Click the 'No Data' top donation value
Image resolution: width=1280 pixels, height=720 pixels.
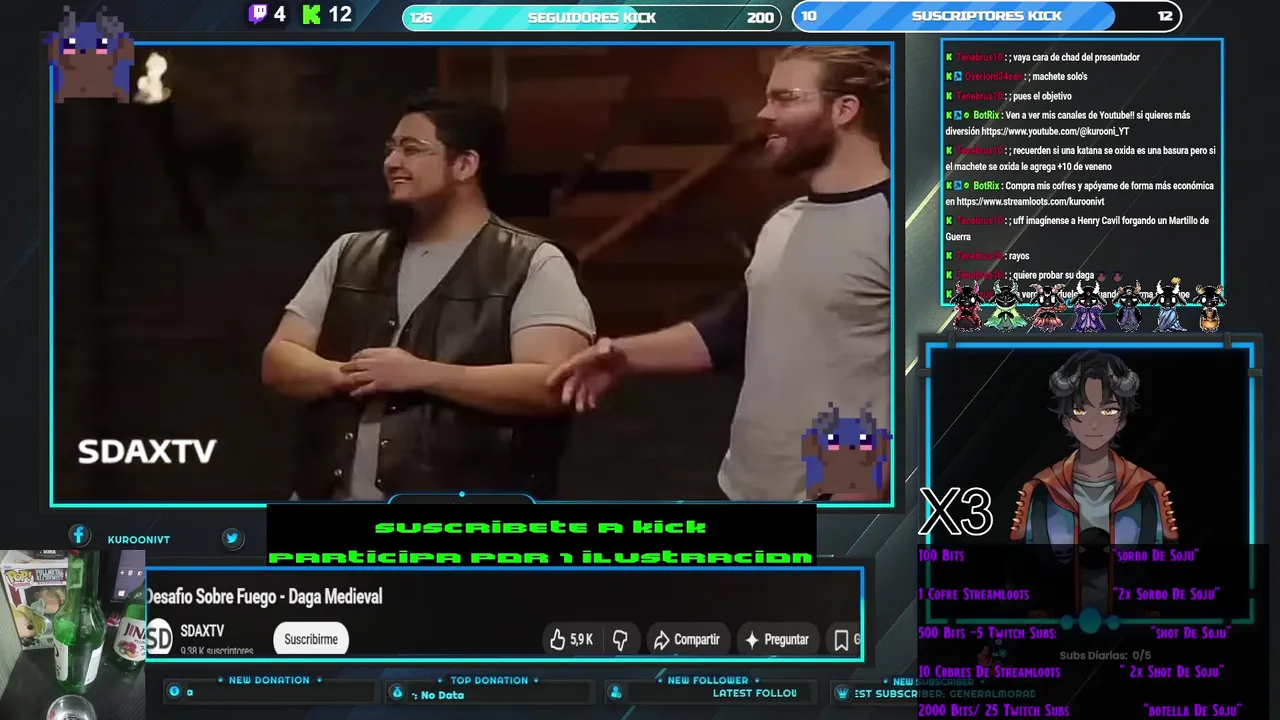click(442, 695)
